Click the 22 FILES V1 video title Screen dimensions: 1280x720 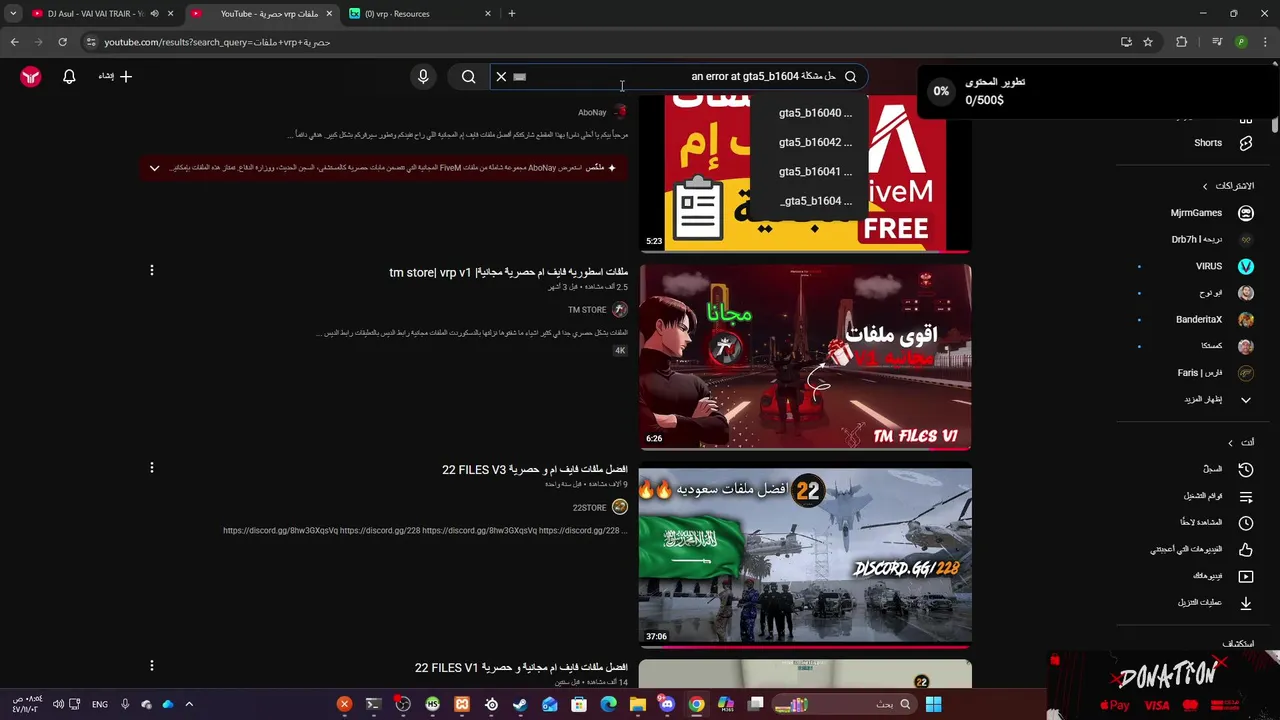pos(521,668)
